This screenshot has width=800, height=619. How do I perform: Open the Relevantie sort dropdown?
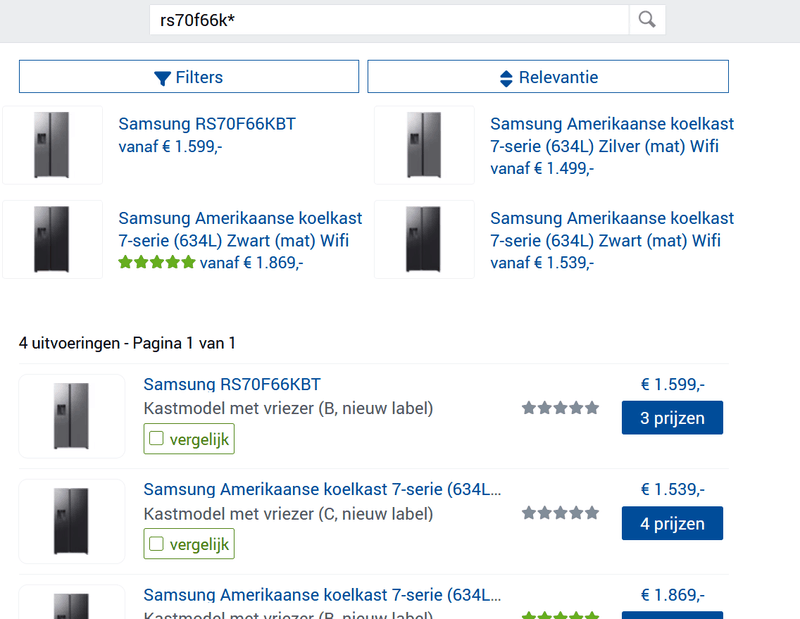548,77
